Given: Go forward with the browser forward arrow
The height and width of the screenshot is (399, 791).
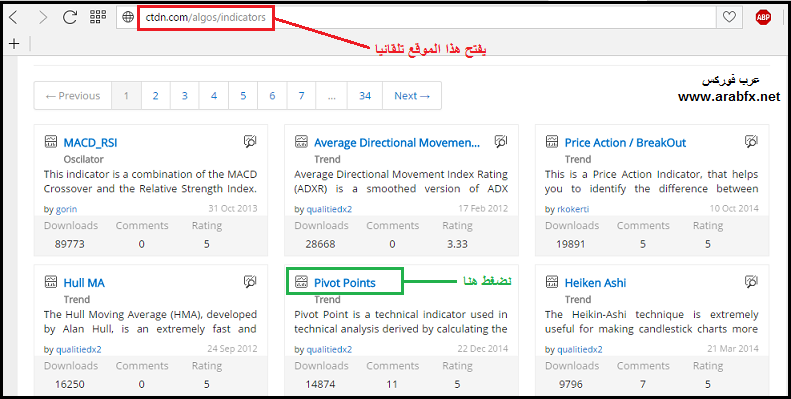Looking at the screenshot, I should [x=42, y=17].
